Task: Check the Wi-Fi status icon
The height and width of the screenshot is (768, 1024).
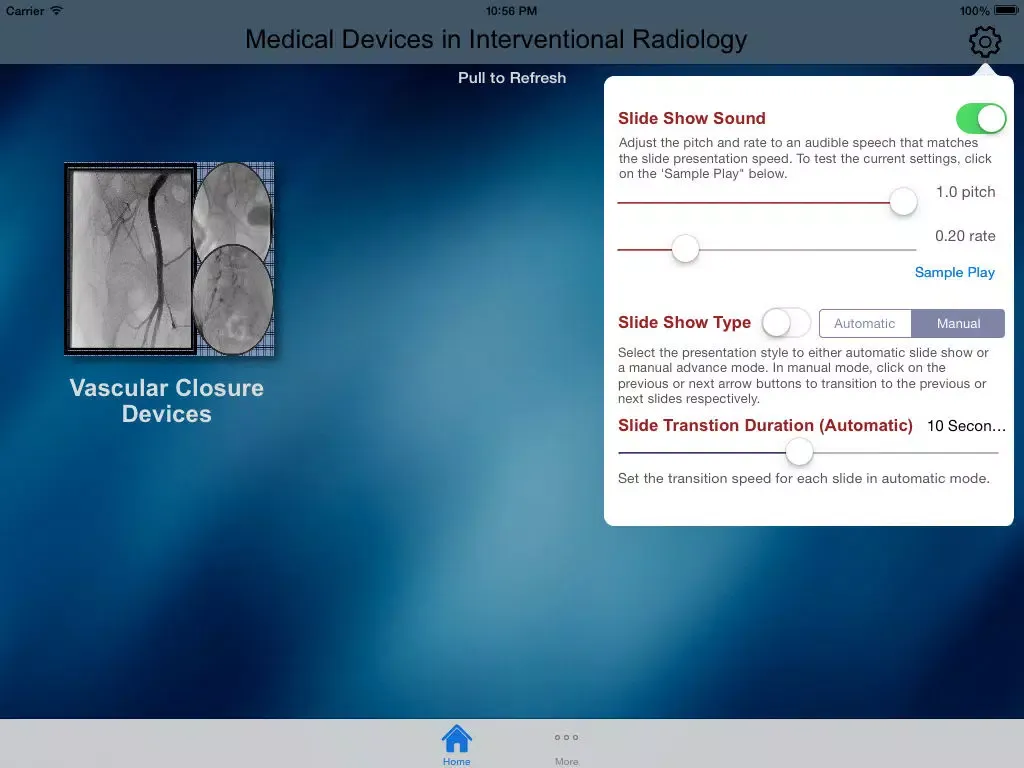Action: point(57,10)
